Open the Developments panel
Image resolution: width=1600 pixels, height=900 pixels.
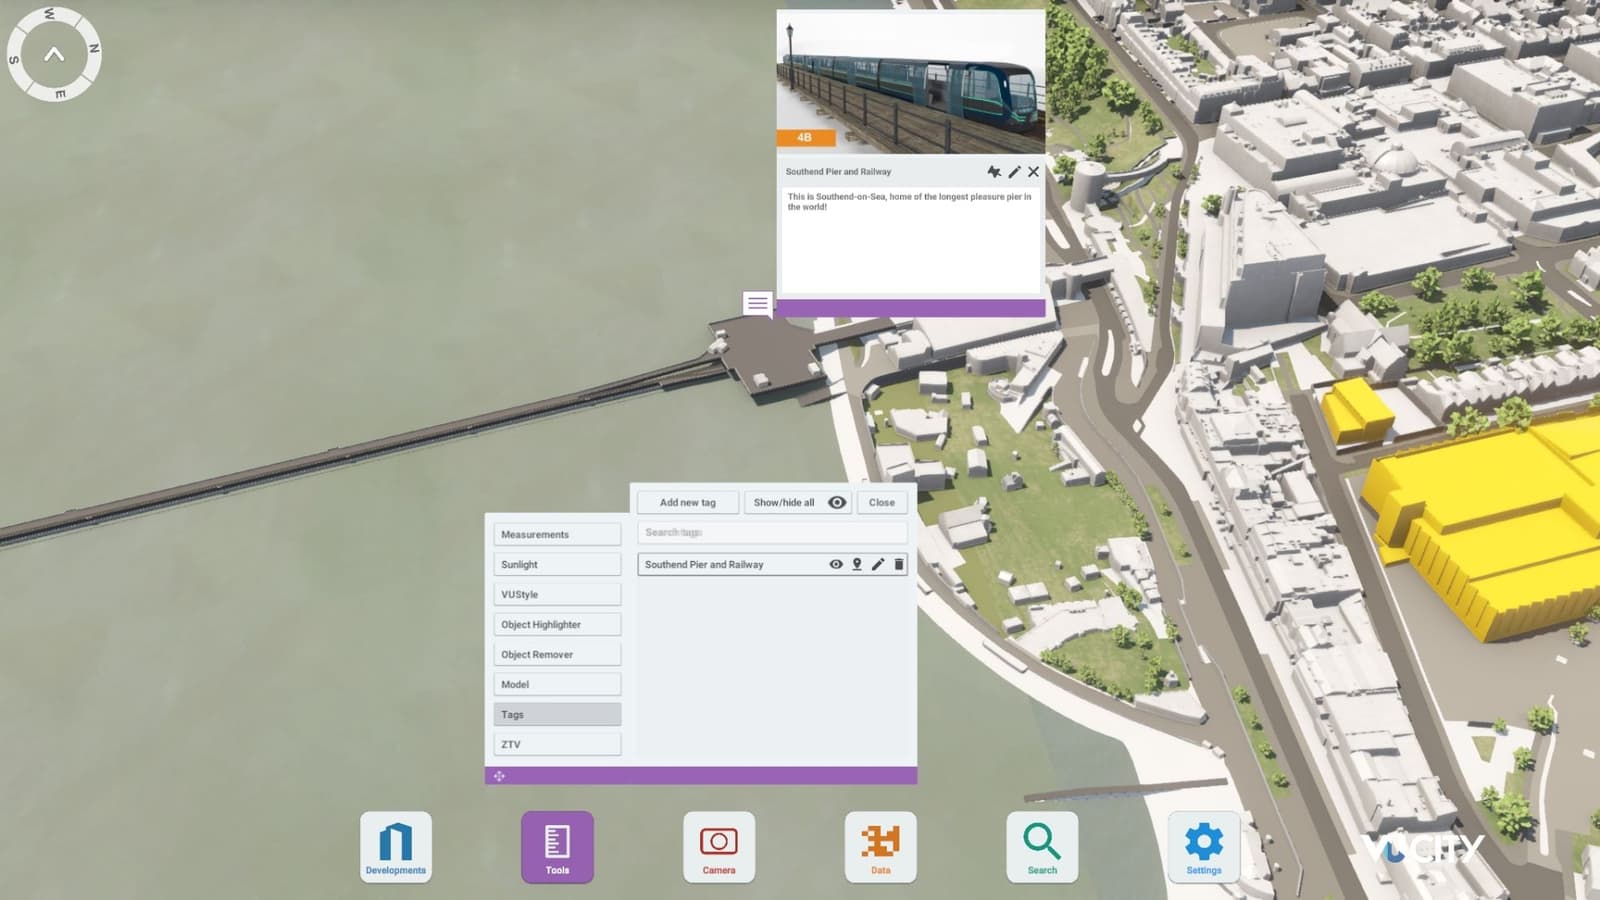tap(394, 846)
